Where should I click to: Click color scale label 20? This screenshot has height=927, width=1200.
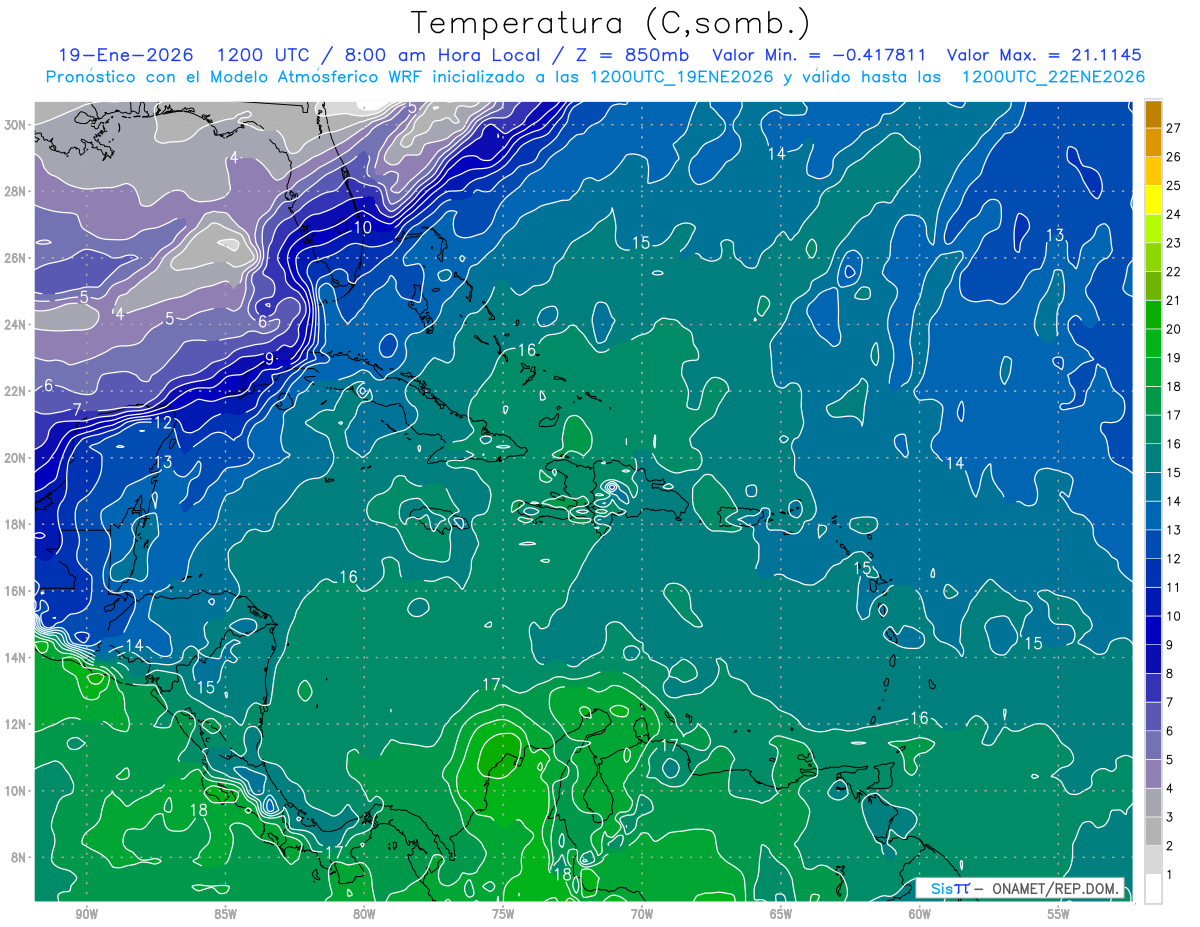(x=1173, y=328)
